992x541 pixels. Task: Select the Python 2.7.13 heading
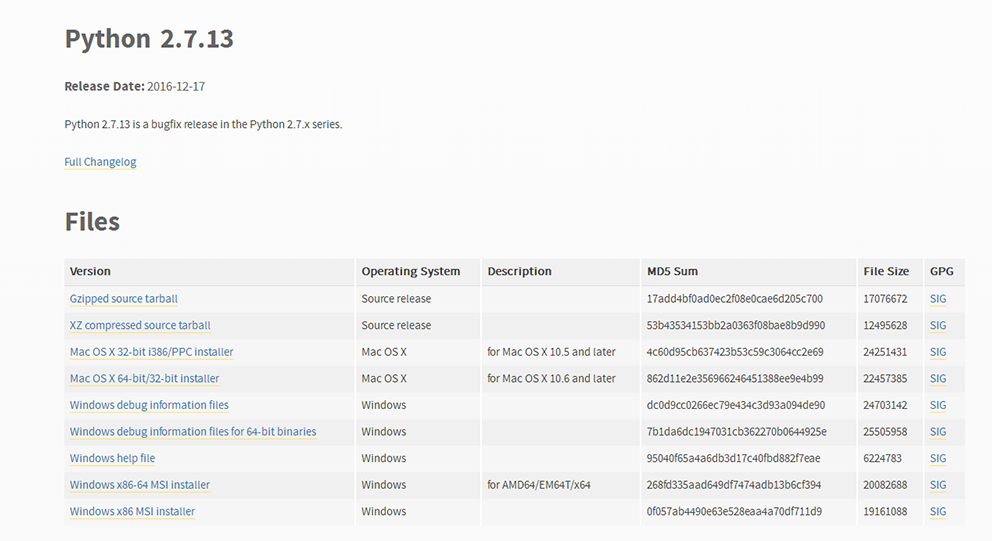pos(149,39)
